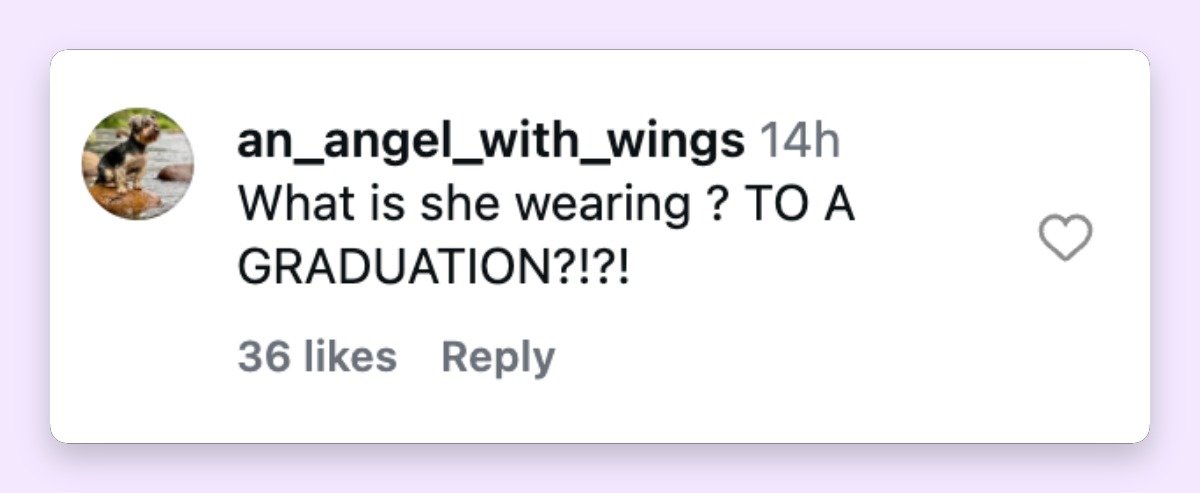
Task: Open the dog profile picture avatar
Action: [x=138, y=163]
